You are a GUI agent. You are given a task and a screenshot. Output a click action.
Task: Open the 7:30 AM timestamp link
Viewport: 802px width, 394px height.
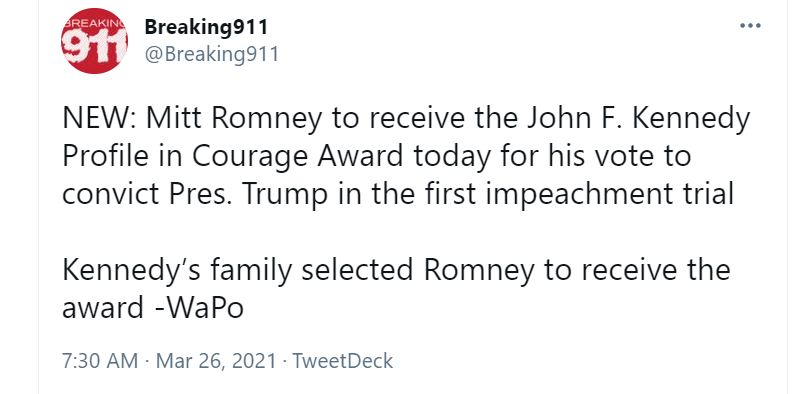click(100, 361)
